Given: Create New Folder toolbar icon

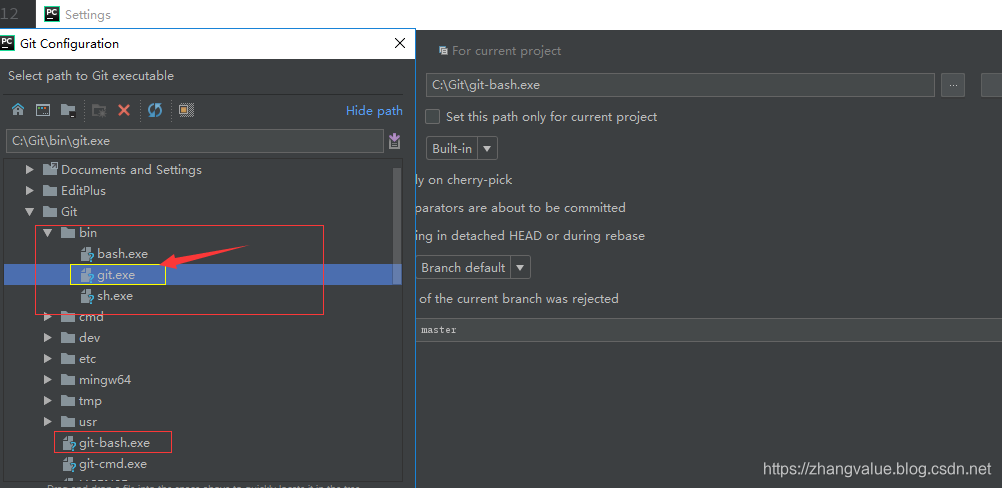Looking at the screenshot, I should 98,110.
